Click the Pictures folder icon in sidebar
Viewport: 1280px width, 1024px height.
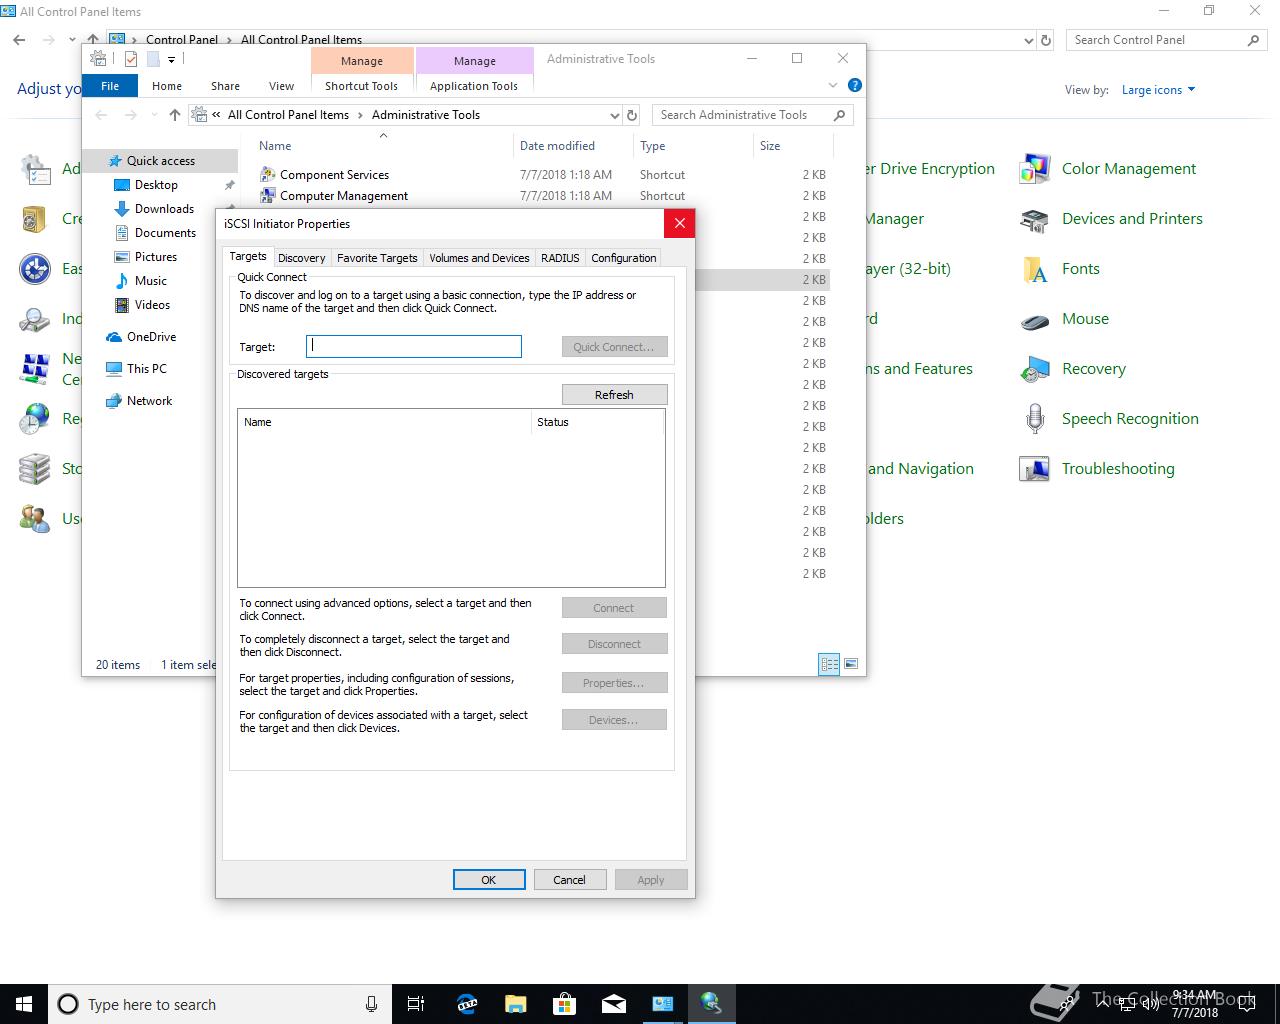(x=122, y=257)
